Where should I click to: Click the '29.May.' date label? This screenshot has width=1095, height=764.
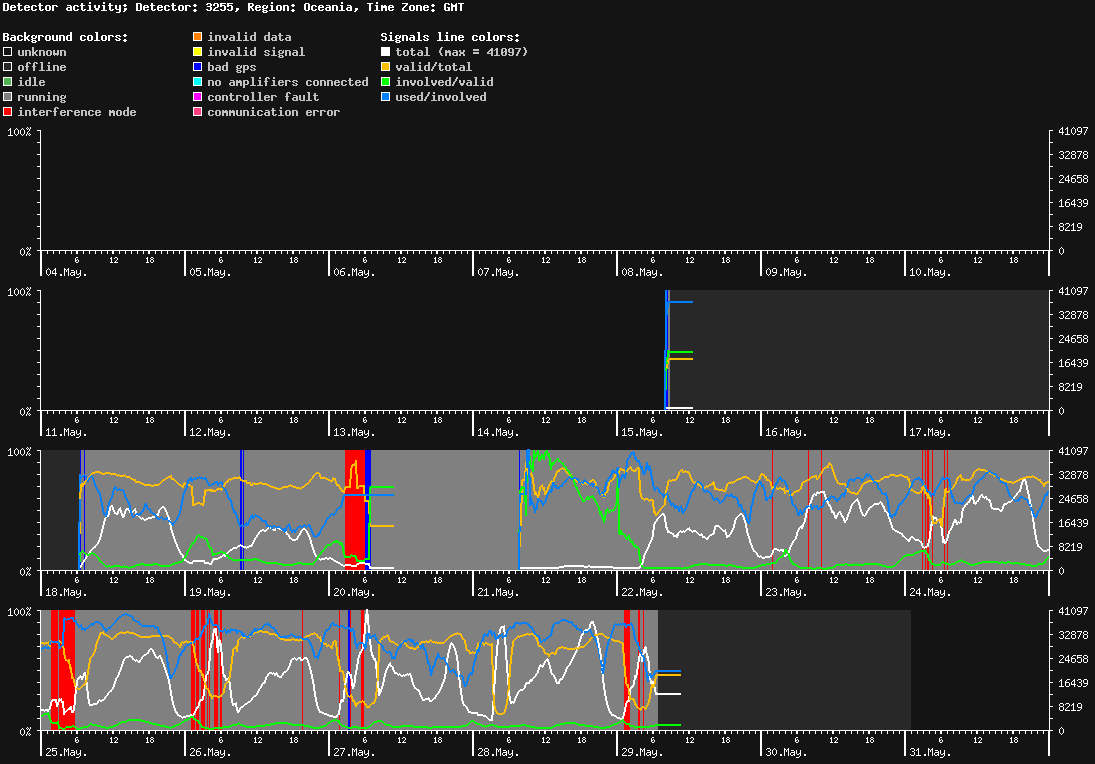[642, 752]
